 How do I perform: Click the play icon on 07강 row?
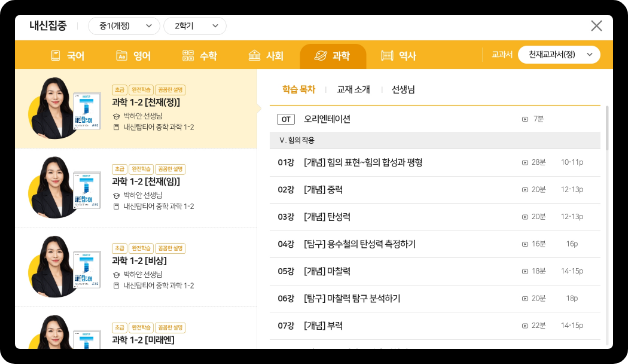[525, 326]
